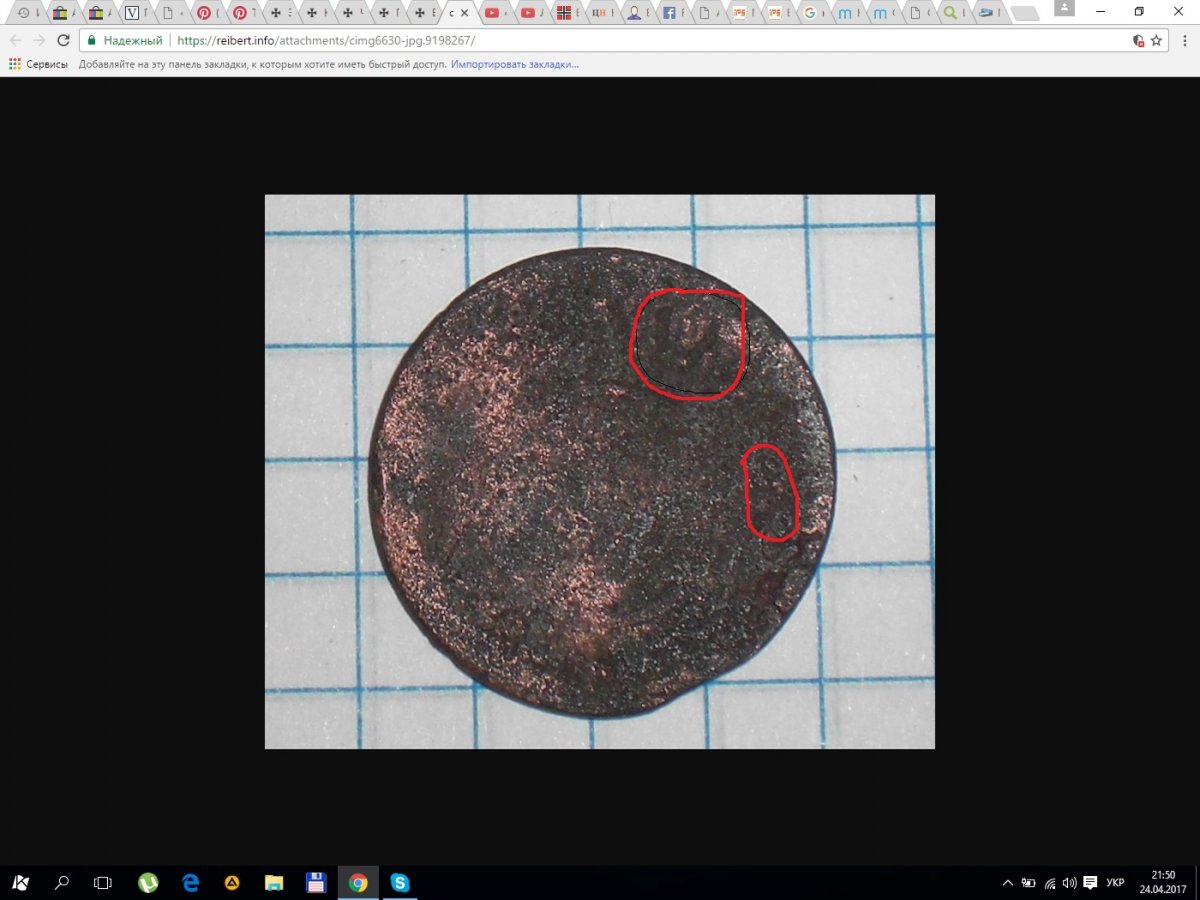Launch Skype from the taskbar

pyautogui.click(x=400, y=882)
